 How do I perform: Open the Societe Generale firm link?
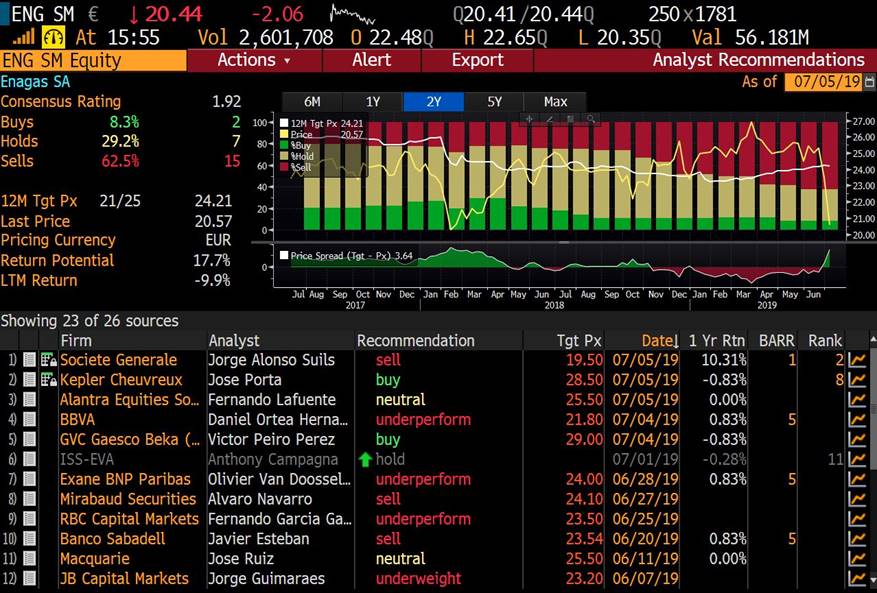119,360
